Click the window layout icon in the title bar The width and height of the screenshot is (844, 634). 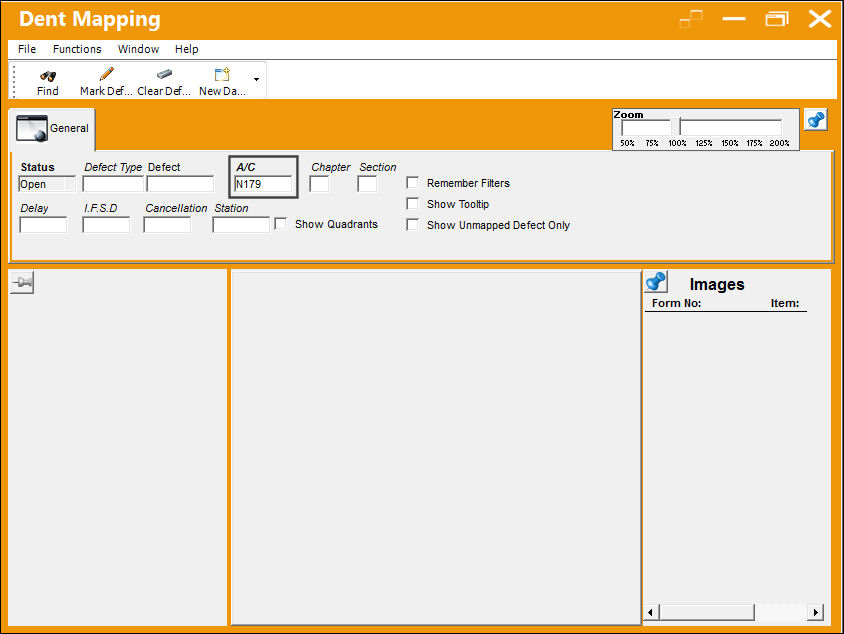coord(691,19)
